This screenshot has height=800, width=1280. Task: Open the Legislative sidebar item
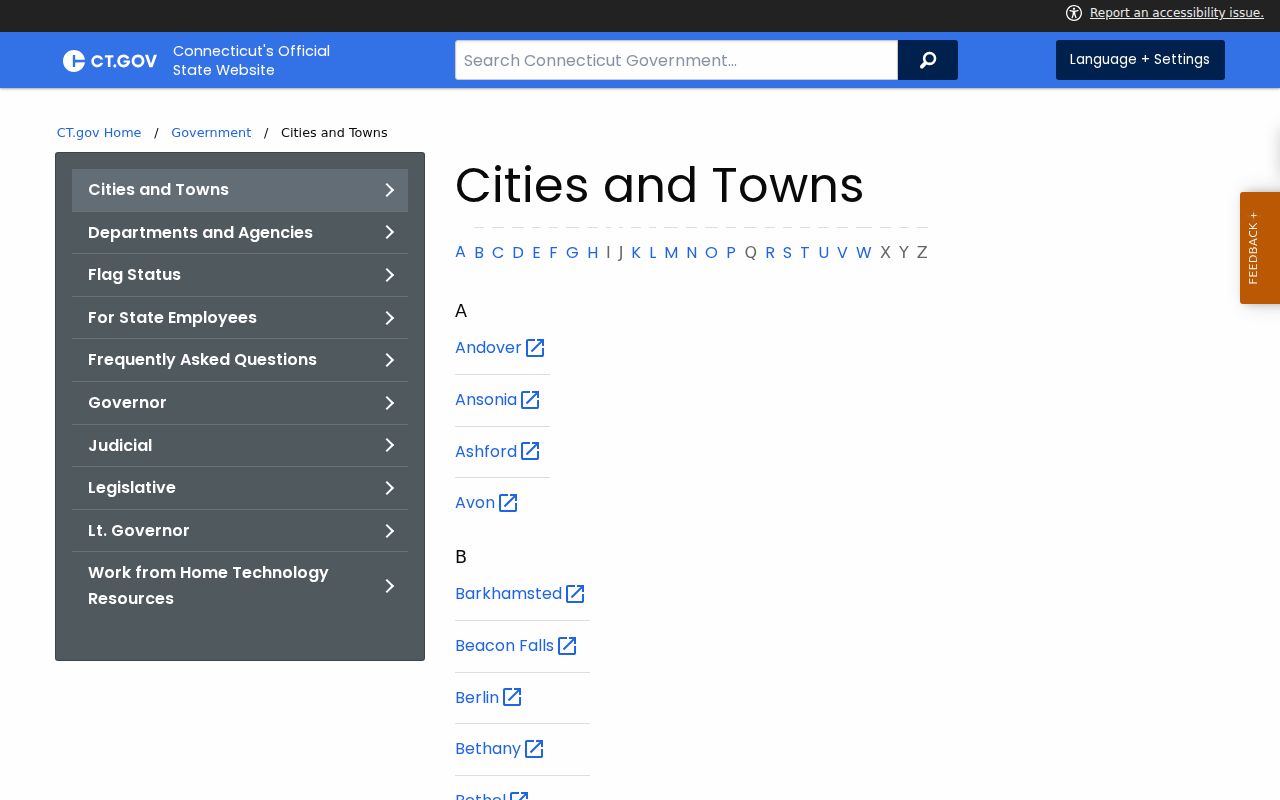[x=240, y=488]
